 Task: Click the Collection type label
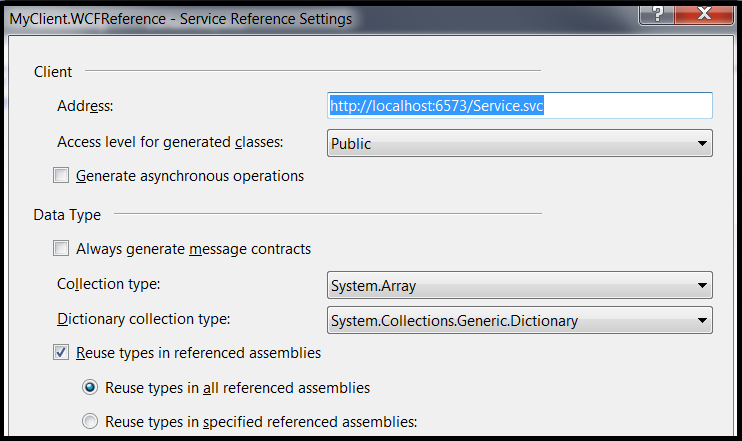tap(109, 284)
